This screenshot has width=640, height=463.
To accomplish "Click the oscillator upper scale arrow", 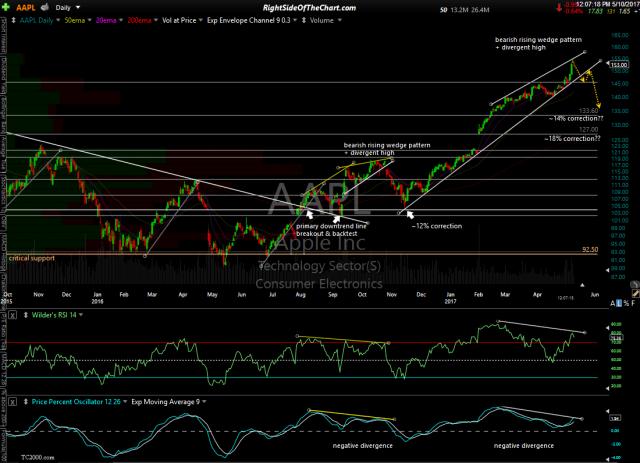I will [x=607, y=411].
